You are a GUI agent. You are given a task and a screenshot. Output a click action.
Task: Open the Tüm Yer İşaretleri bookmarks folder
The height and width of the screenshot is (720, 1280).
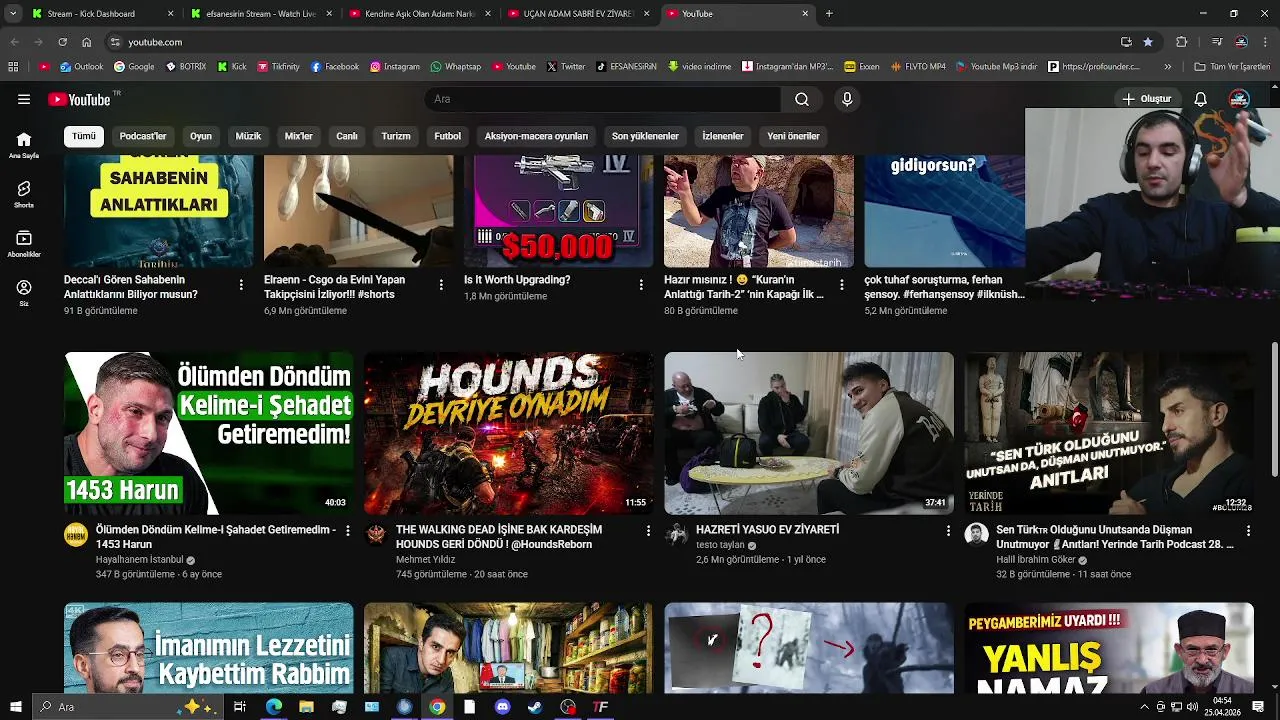1232,67
